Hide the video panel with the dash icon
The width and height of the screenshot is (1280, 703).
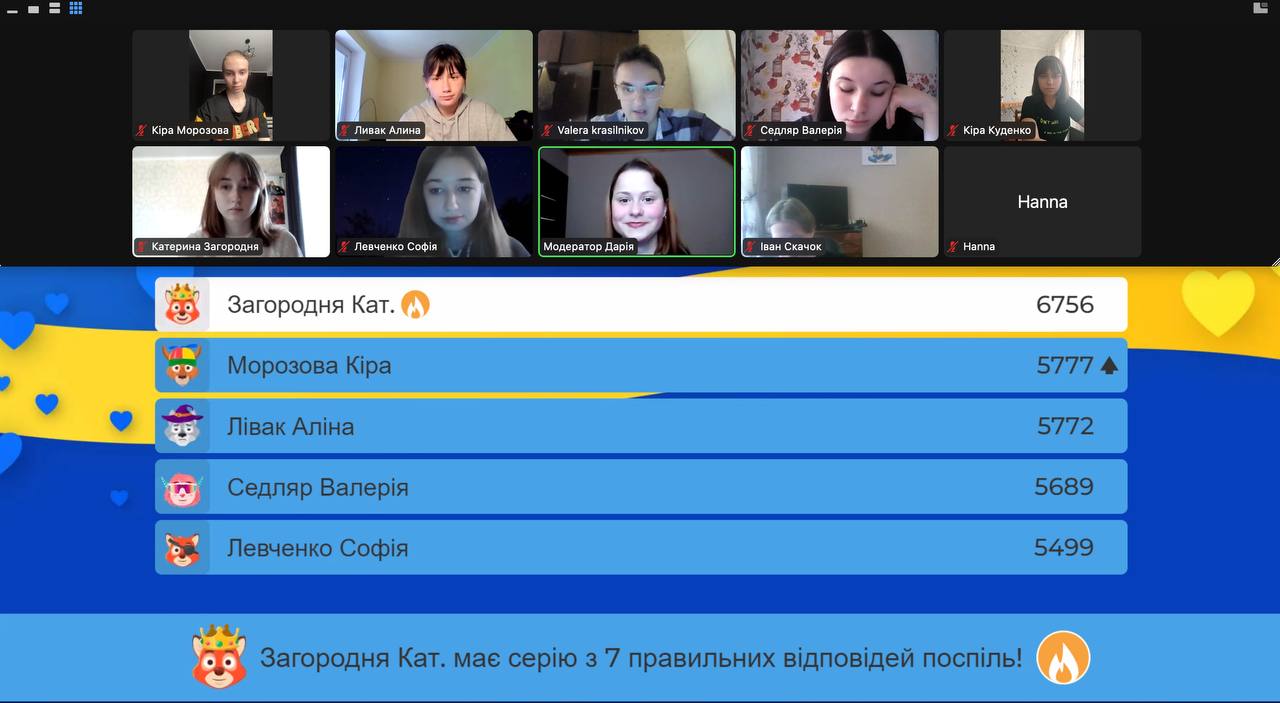[13, 10]
